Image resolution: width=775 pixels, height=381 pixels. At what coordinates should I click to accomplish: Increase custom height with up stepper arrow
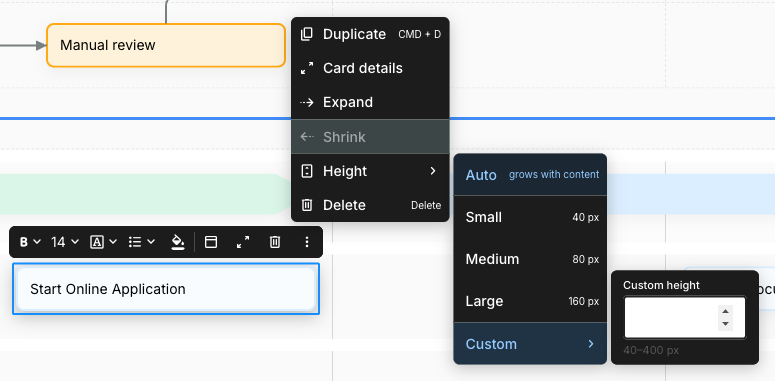(725, 311)
